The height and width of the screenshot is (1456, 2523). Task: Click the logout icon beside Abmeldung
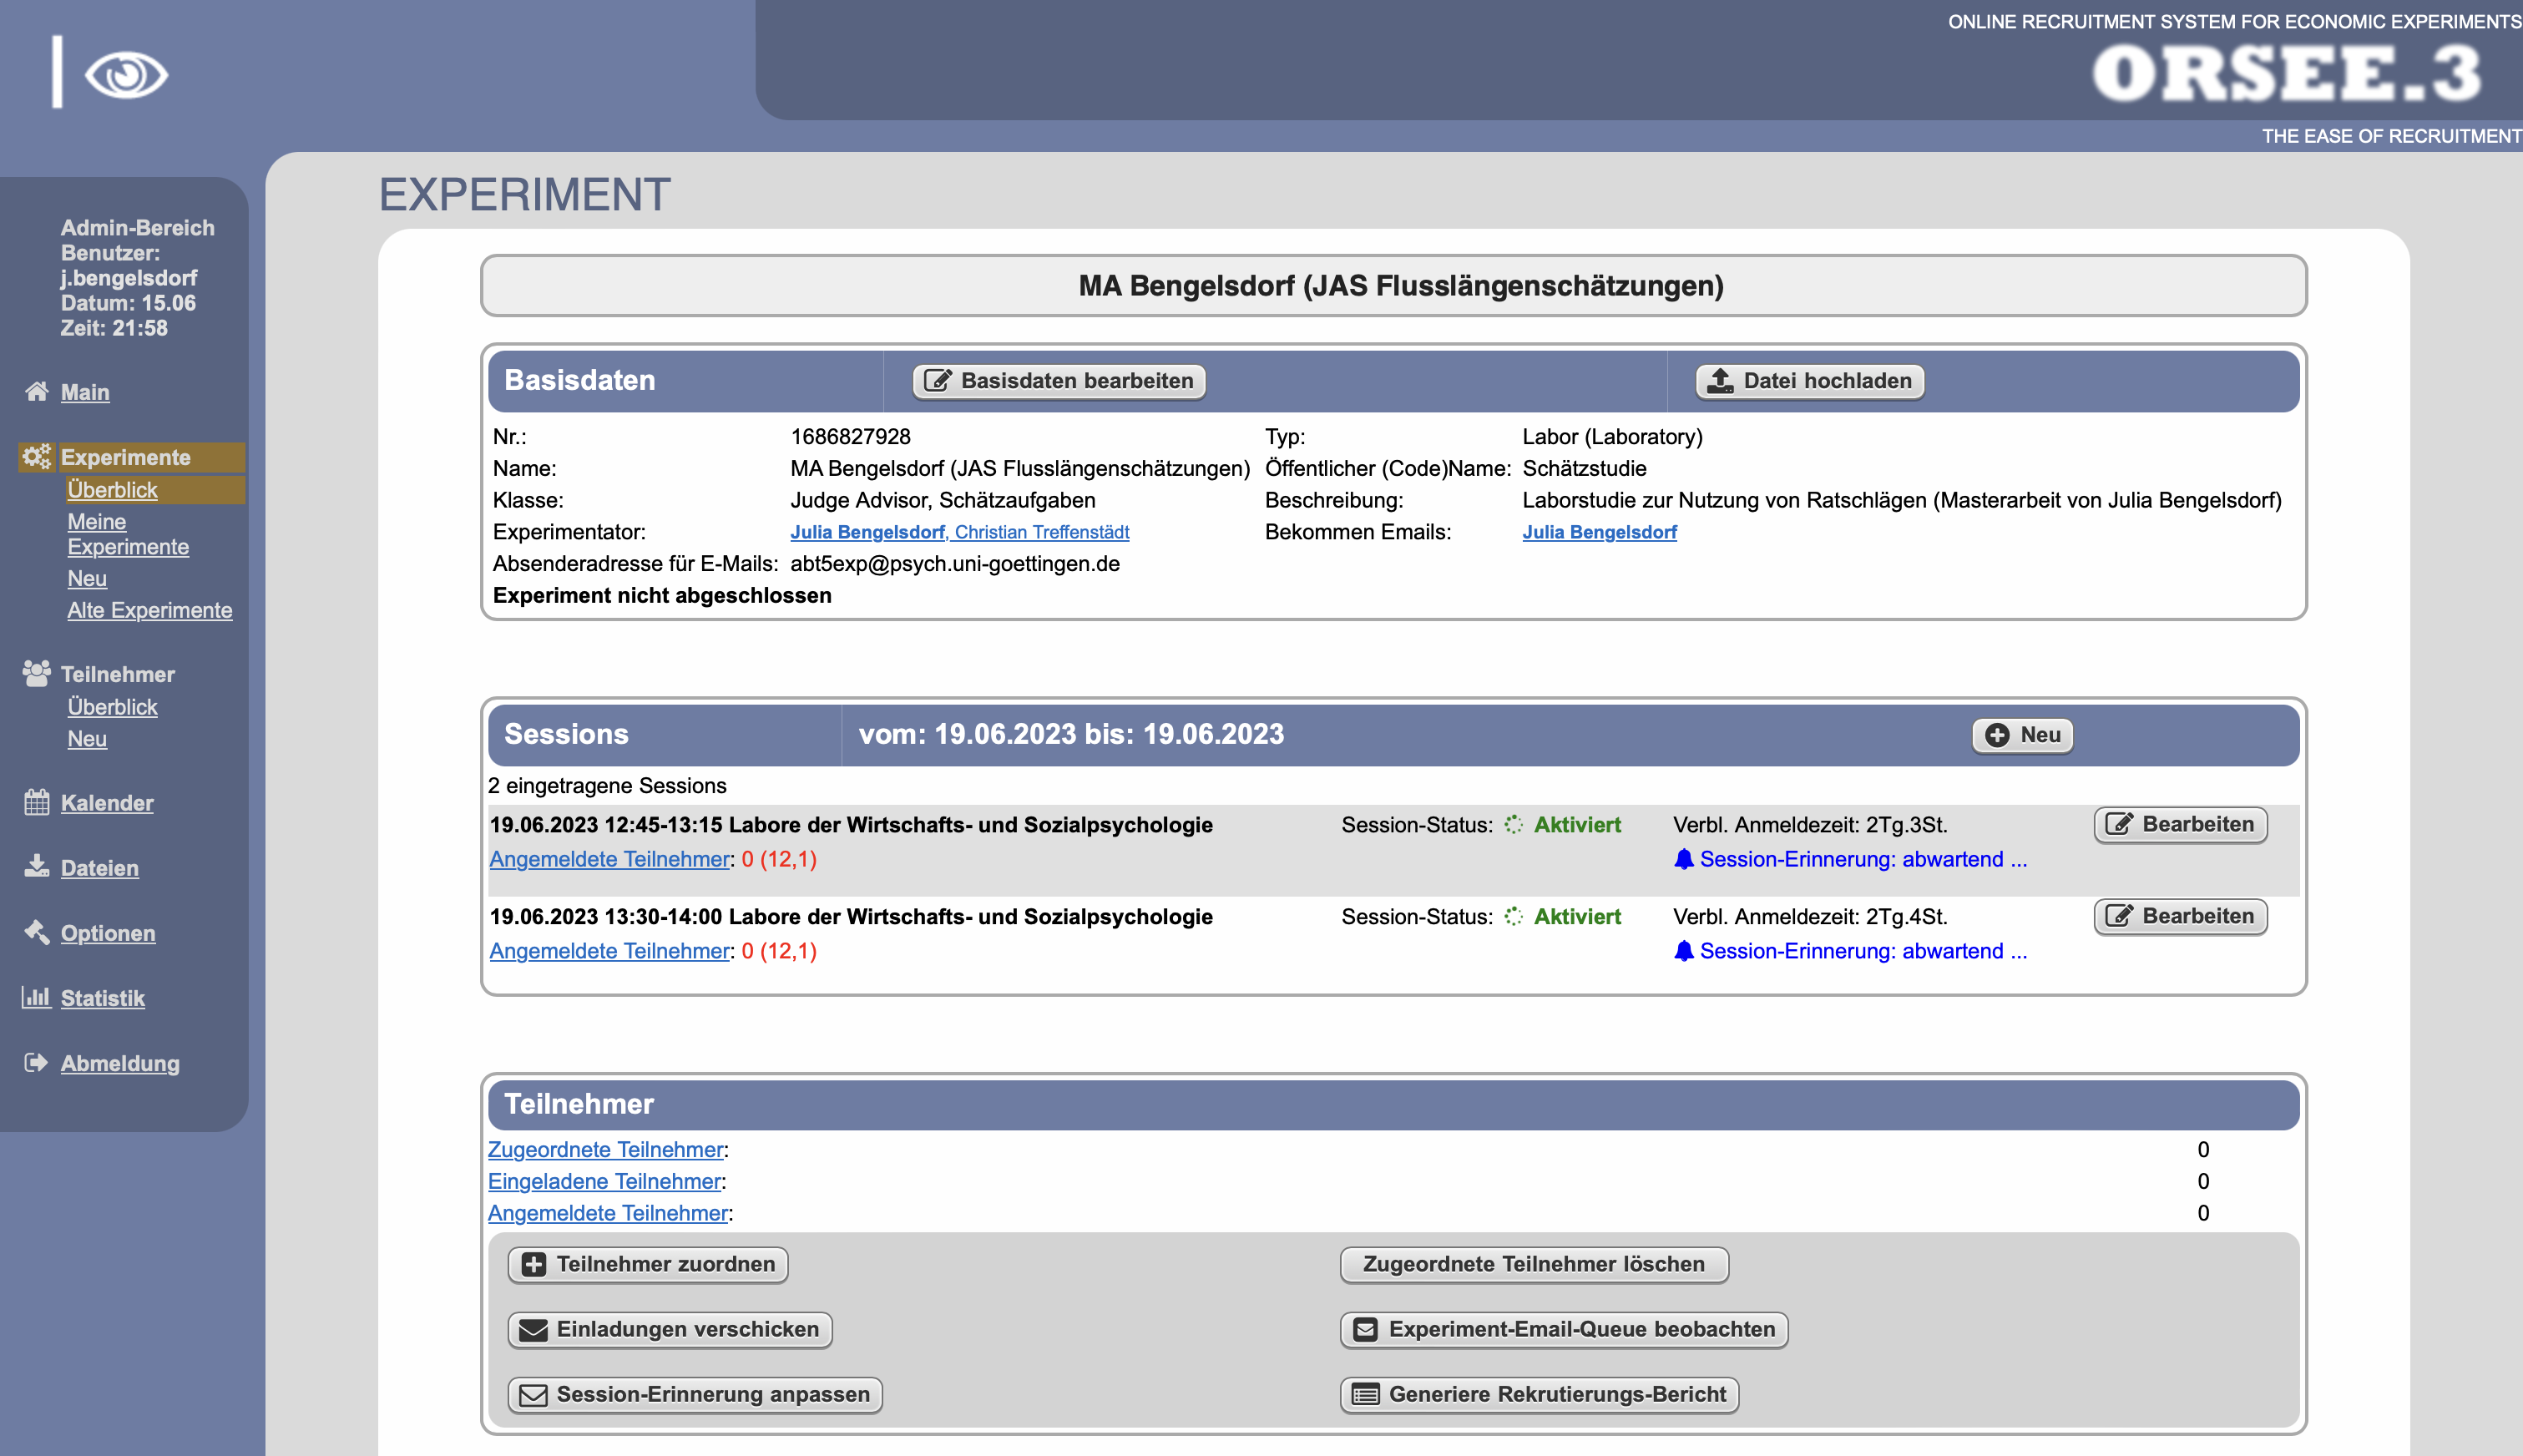(37, 1062)
